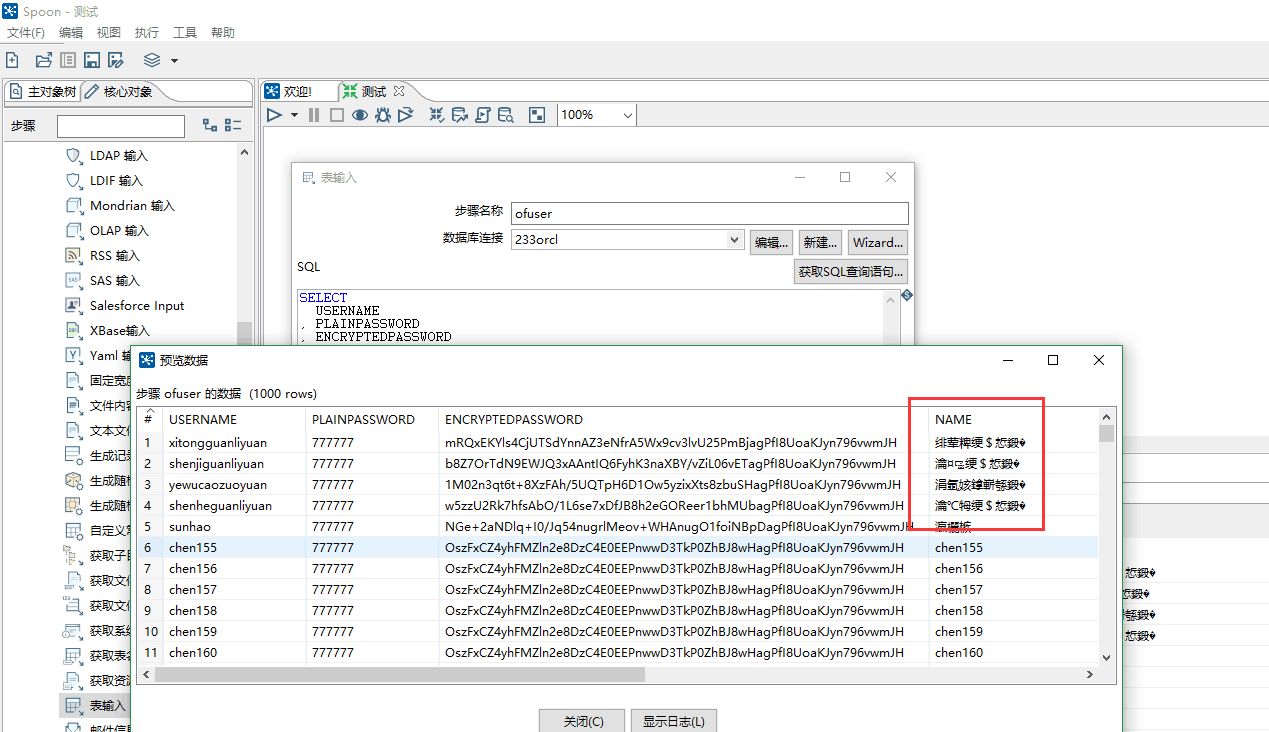This screenshot has height=732, width=1269.
Task: Click the NAME column header
Action: [x=1014, y=419]
